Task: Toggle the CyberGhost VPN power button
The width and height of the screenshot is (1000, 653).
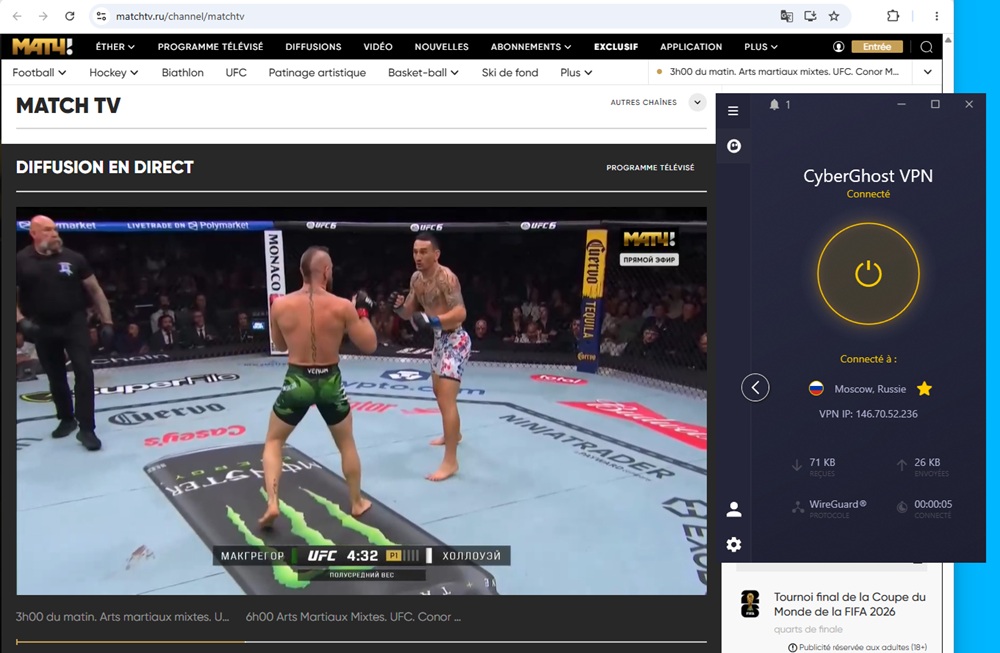Action: [868, 274]
